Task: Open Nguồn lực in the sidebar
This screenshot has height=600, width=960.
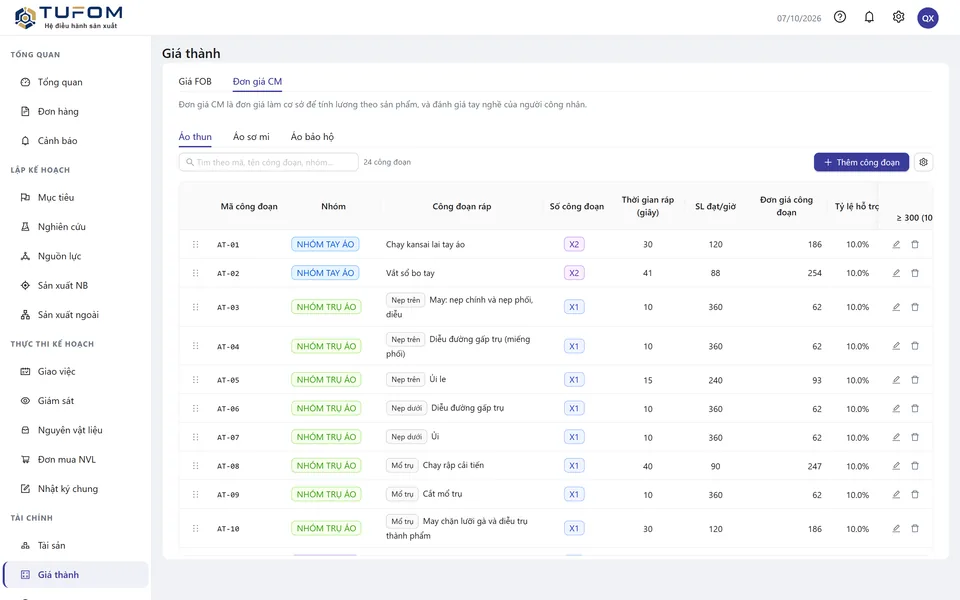Action: point(75,256)
